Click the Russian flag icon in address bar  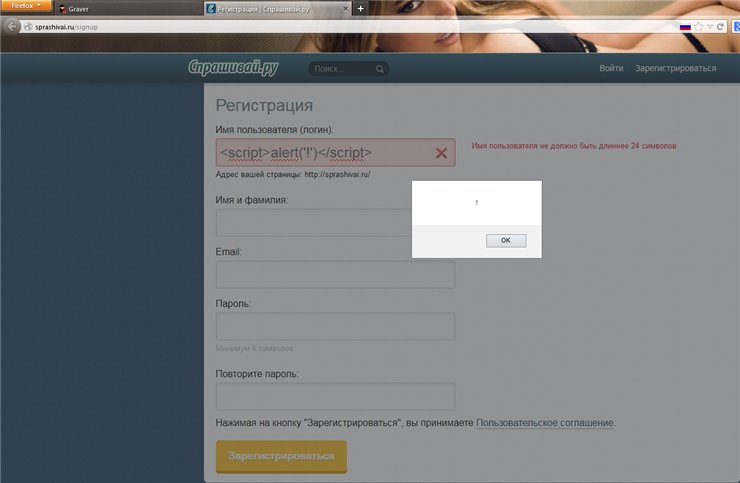pyautogui.click(x=685, y=27)
